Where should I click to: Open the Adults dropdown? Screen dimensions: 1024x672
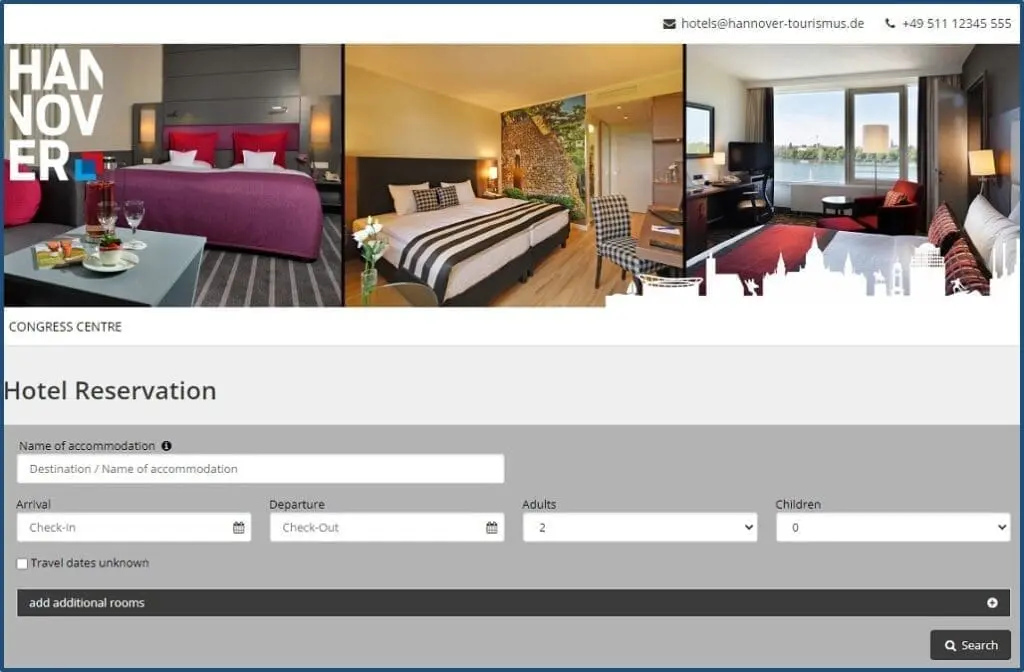coord(639,528)
